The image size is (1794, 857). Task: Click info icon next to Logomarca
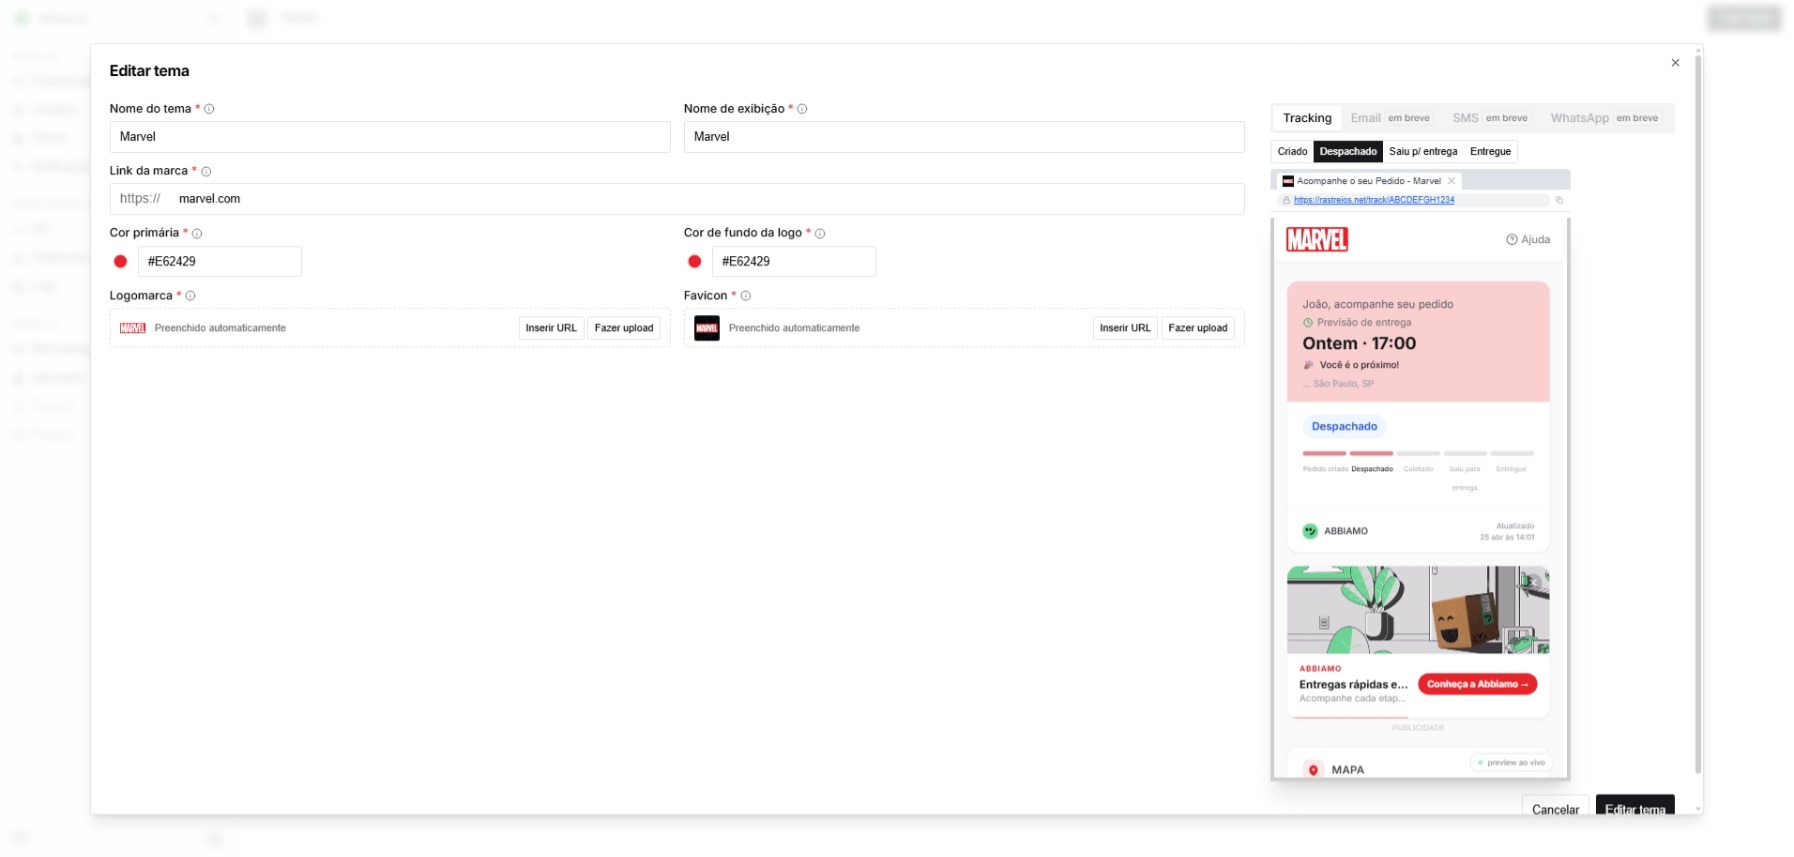coord(190,296)
